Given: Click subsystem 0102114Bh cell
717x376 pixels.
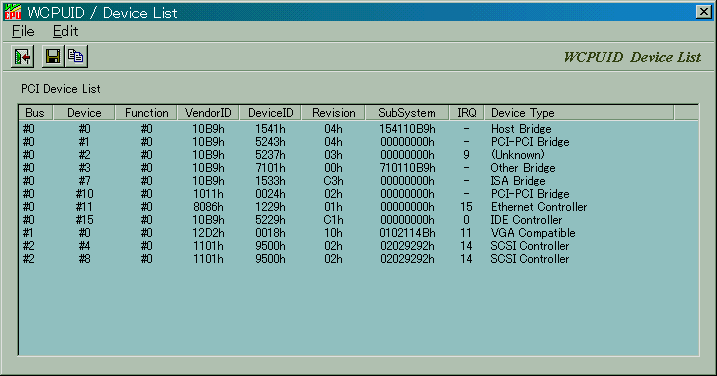Looking at the screenshot, I should point(407,233).
